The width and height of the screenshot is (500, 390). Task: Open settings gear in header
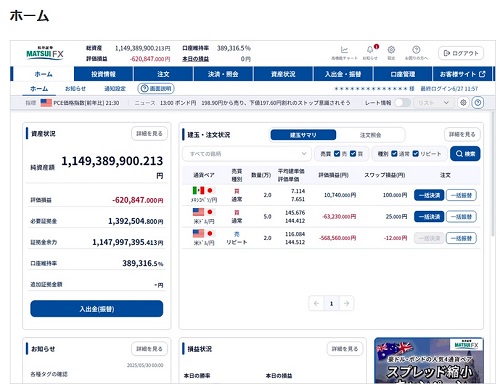[x=391, y=50]
